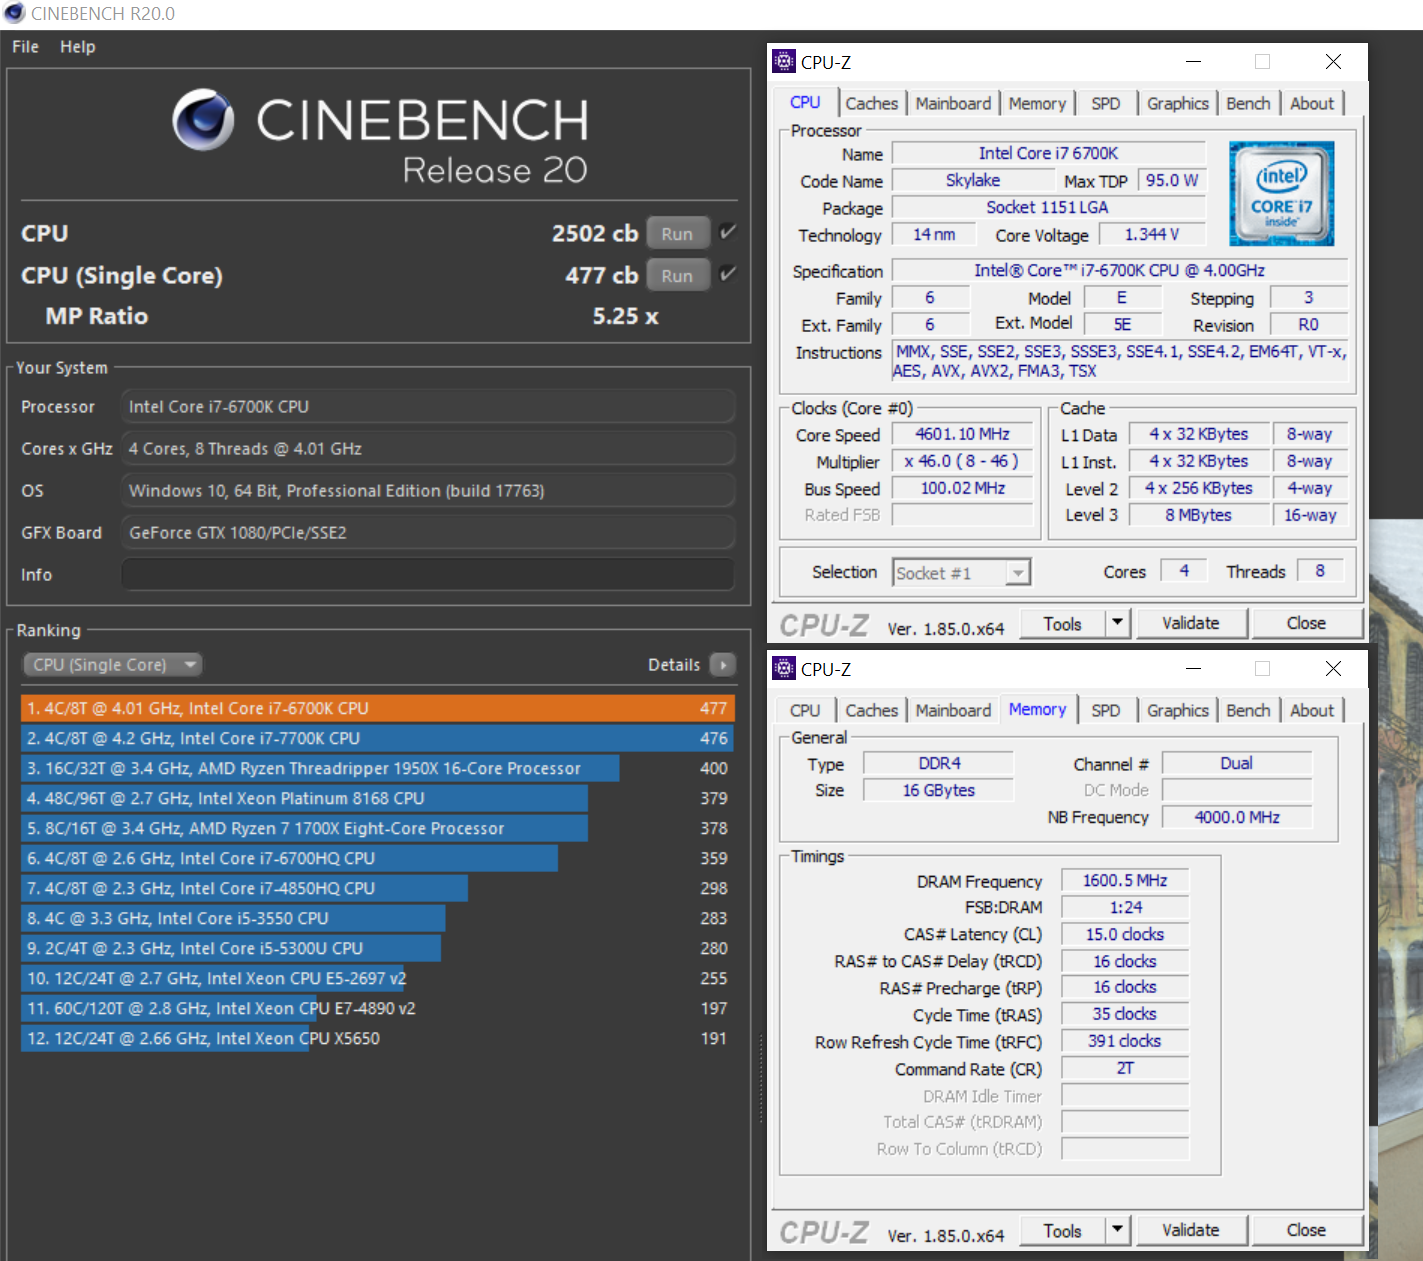1423x1261 pixels.
Task: Toggle the CPU test checkbox
Action: [x=728, y=232]
